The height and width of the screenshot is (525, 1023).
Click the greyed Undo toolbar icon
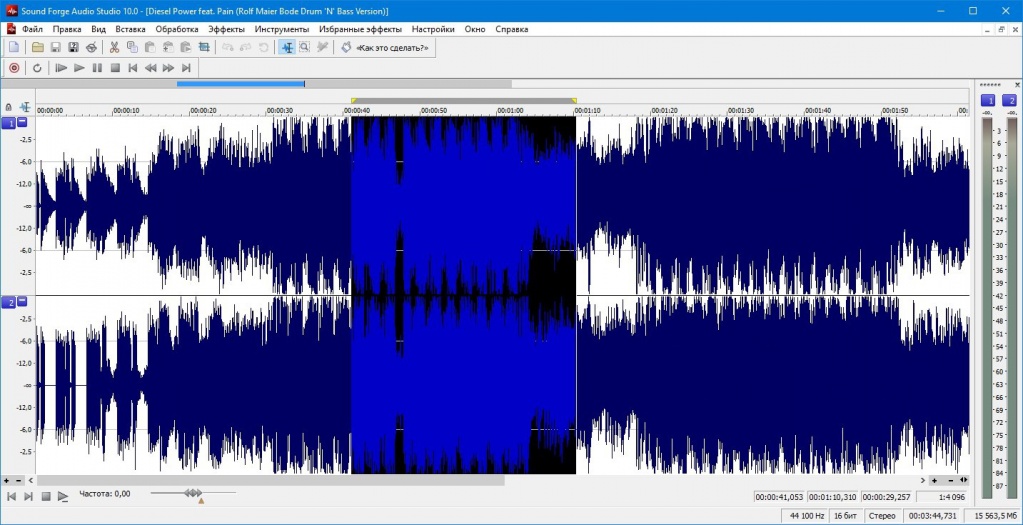[228, 47]
